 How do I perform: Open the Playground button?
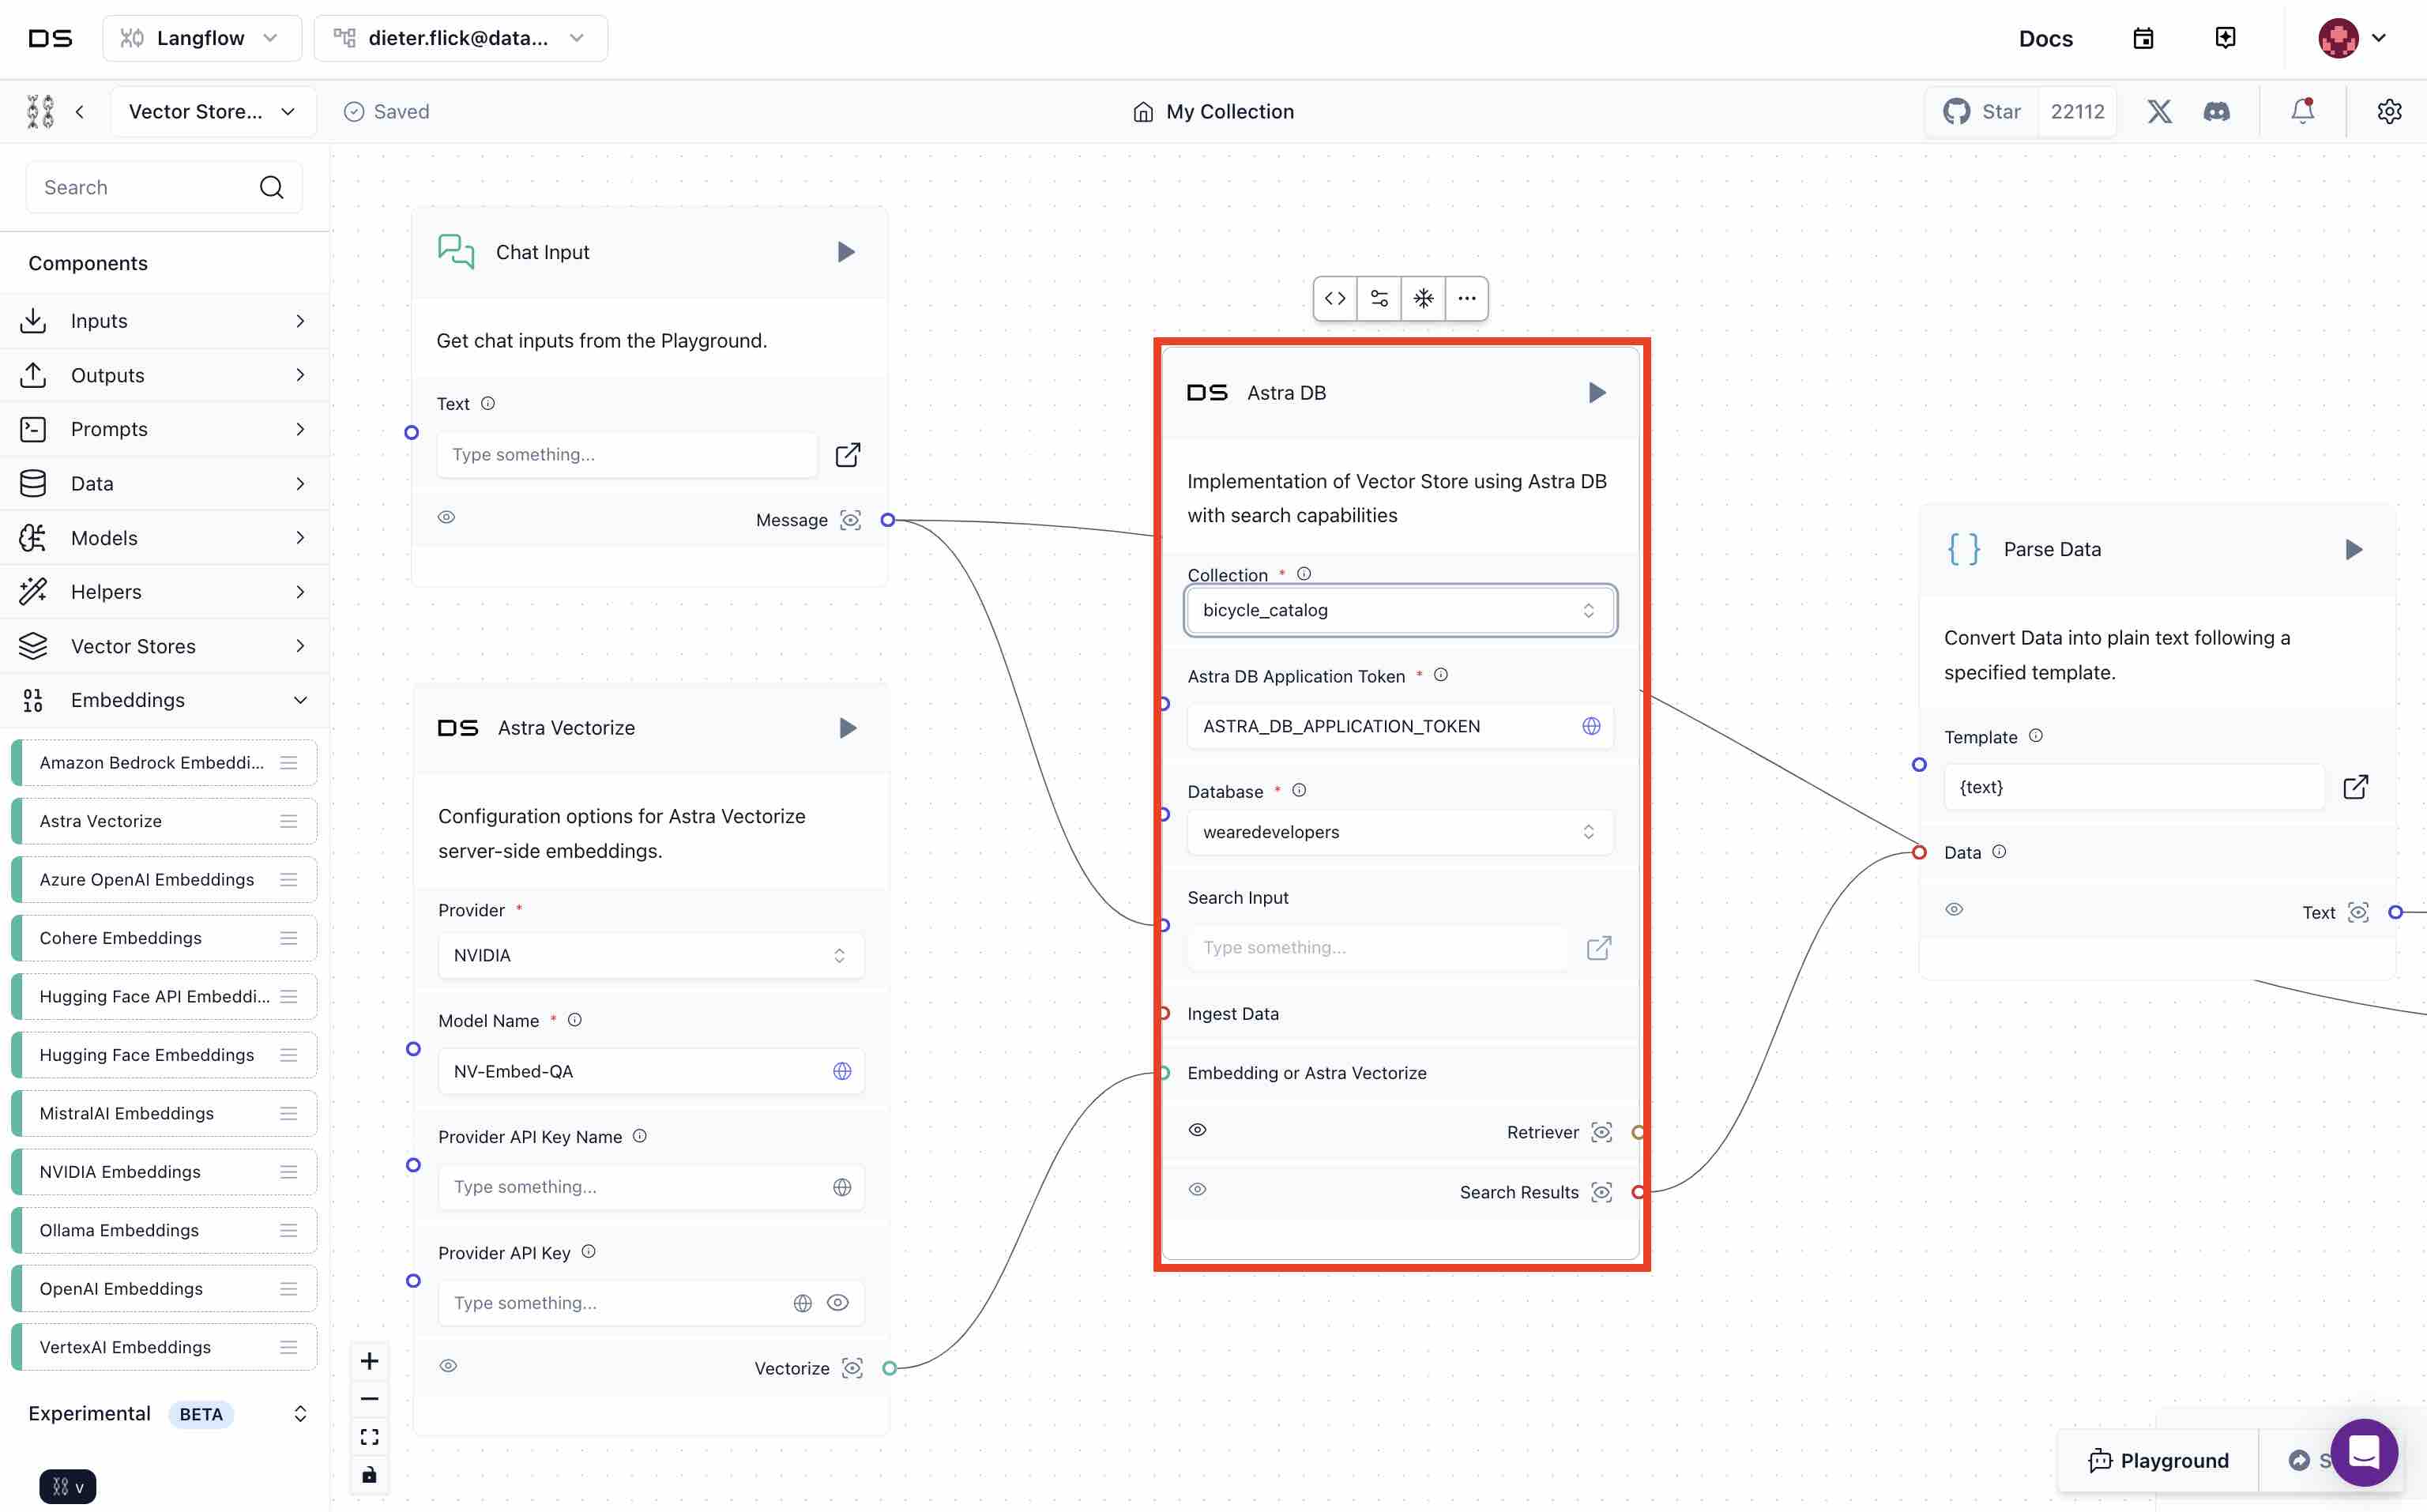2158,1460
